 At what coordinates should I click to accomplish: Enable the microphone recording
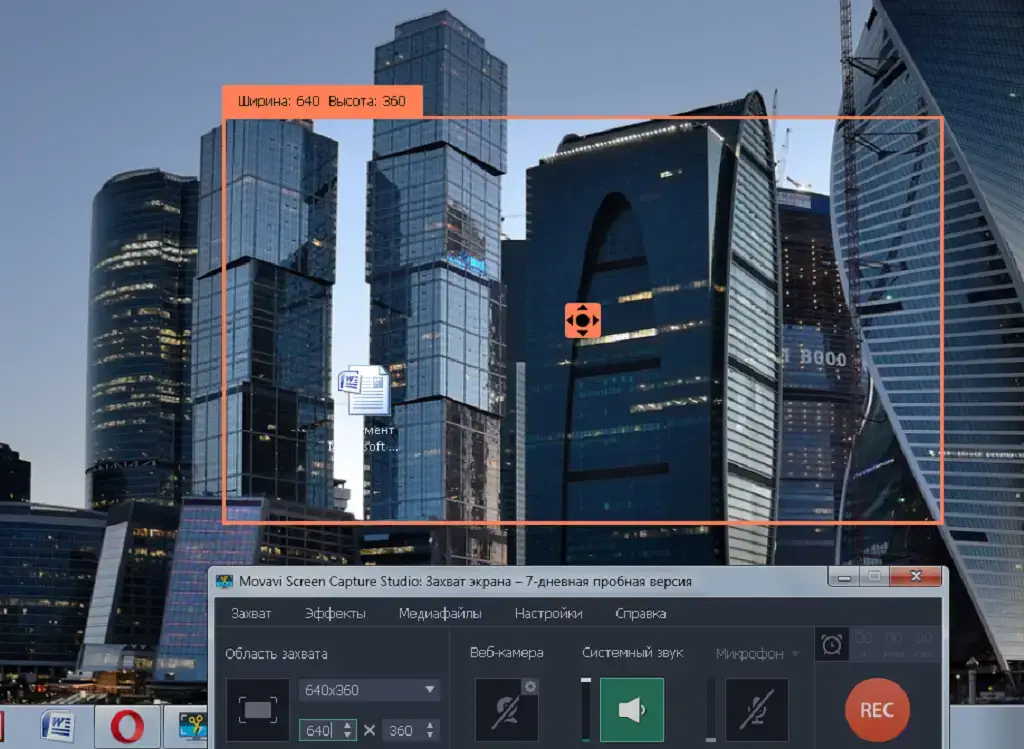756,710
